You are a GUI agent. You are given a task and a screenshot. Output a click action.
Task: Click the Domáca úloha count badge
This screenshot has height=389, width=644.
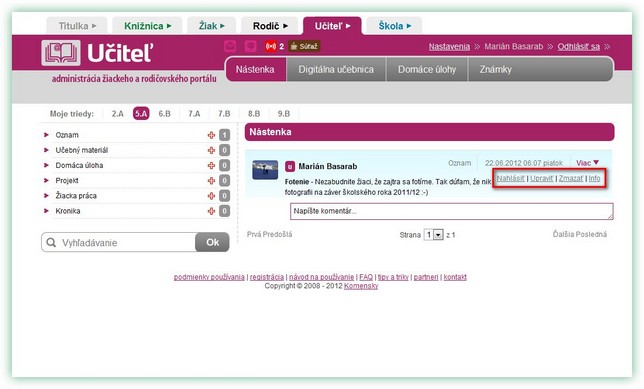[224, 166]
